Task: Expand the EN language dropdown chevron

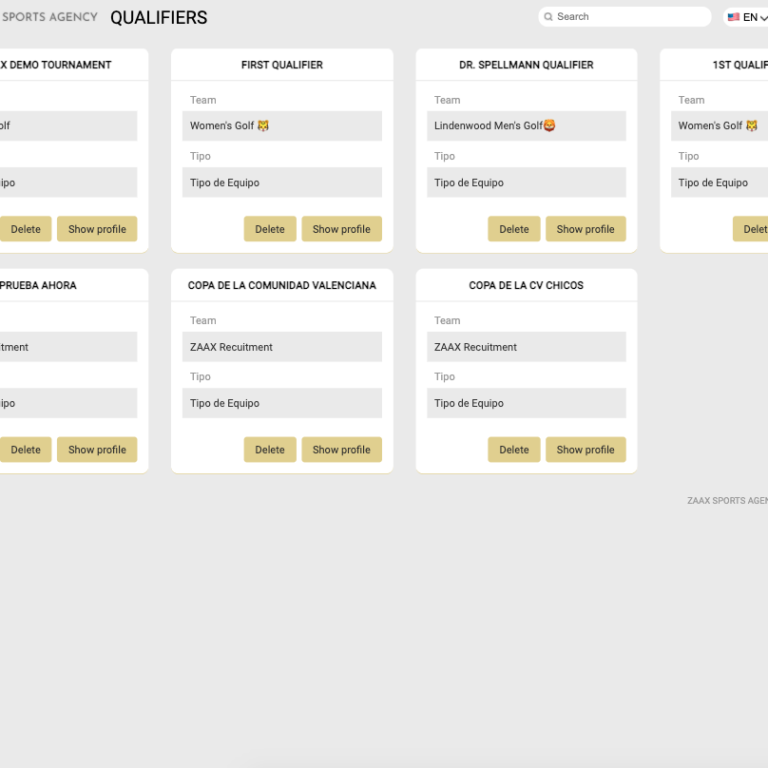Action: click(764, 18)
